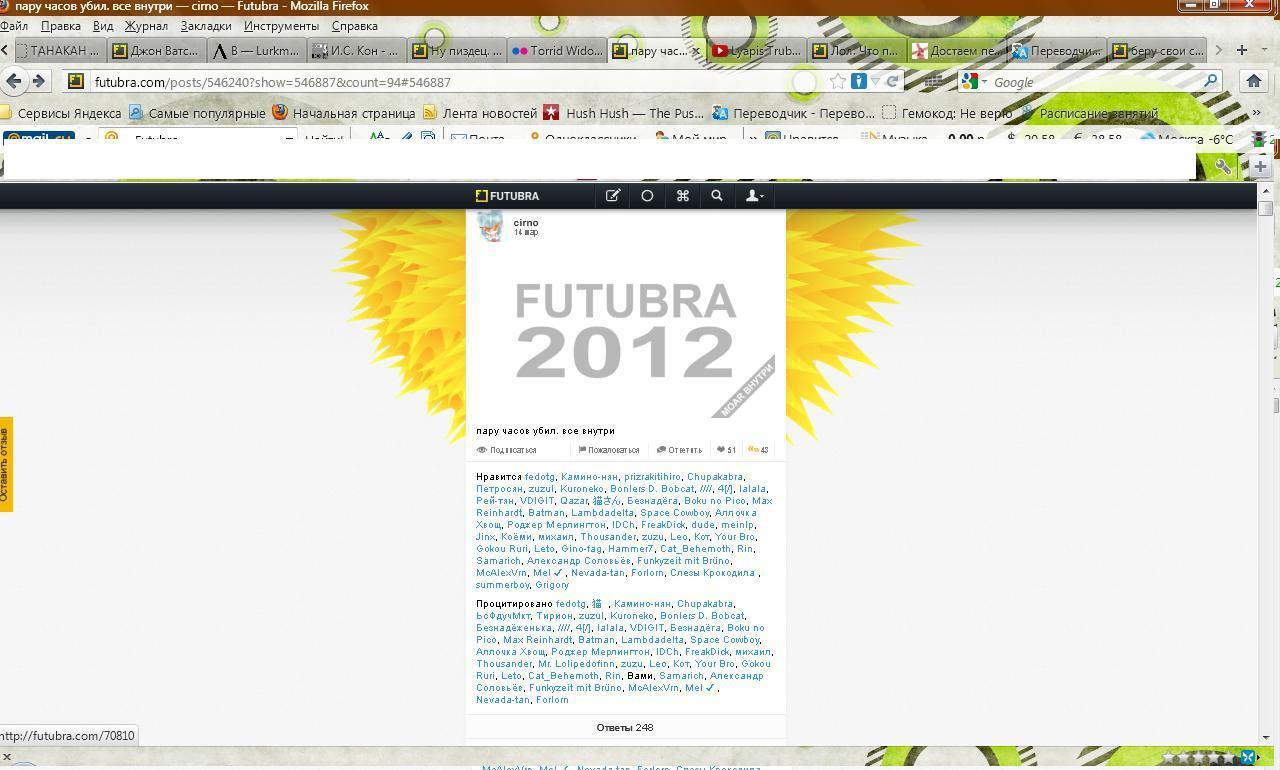Click the Пожаловаться flag link

[608, 450]
